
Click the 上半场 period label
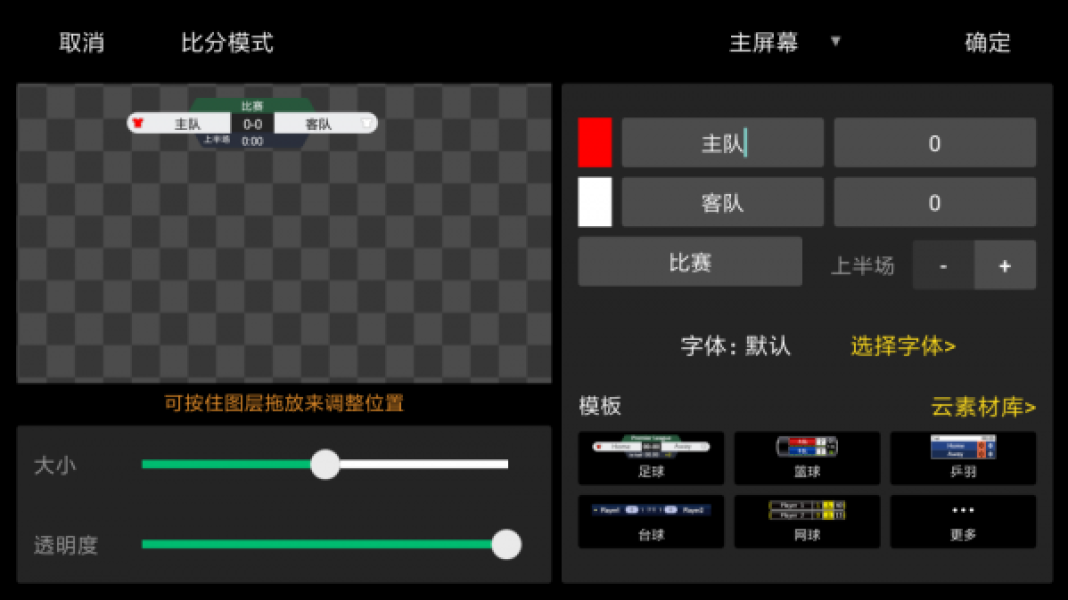(862, 266)
